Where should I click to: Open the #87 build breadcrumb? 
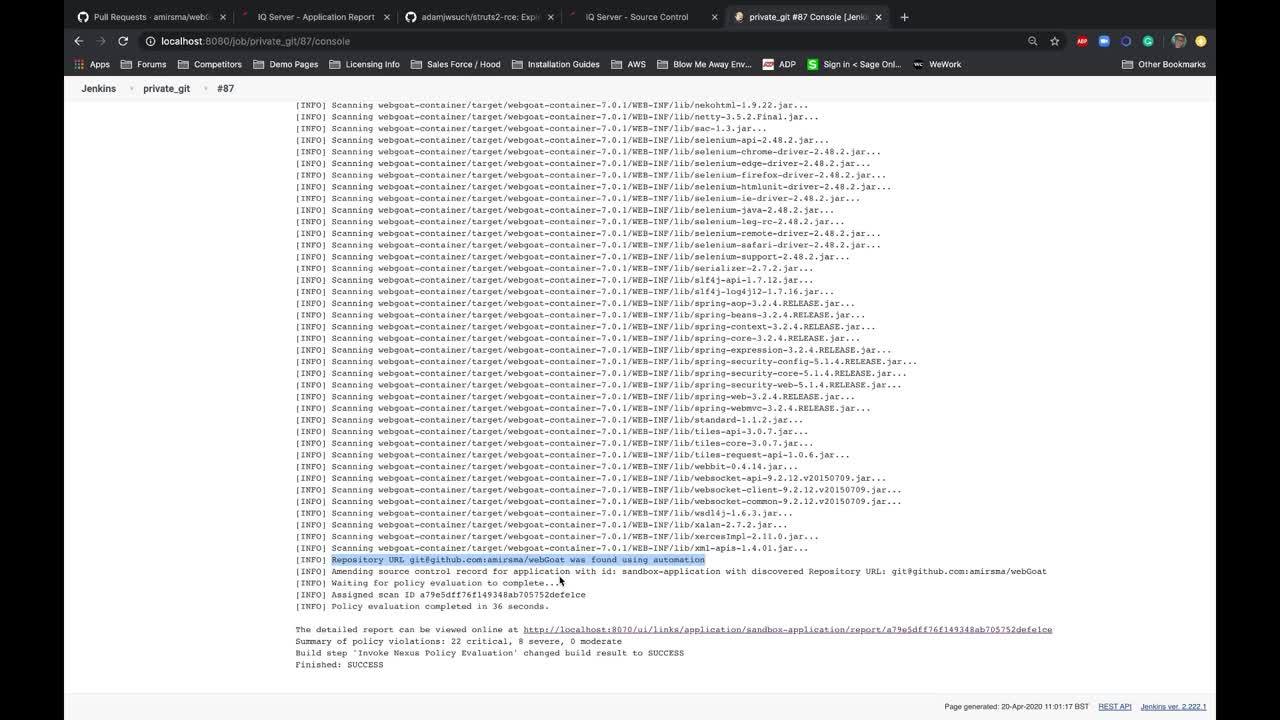[225, 88]
